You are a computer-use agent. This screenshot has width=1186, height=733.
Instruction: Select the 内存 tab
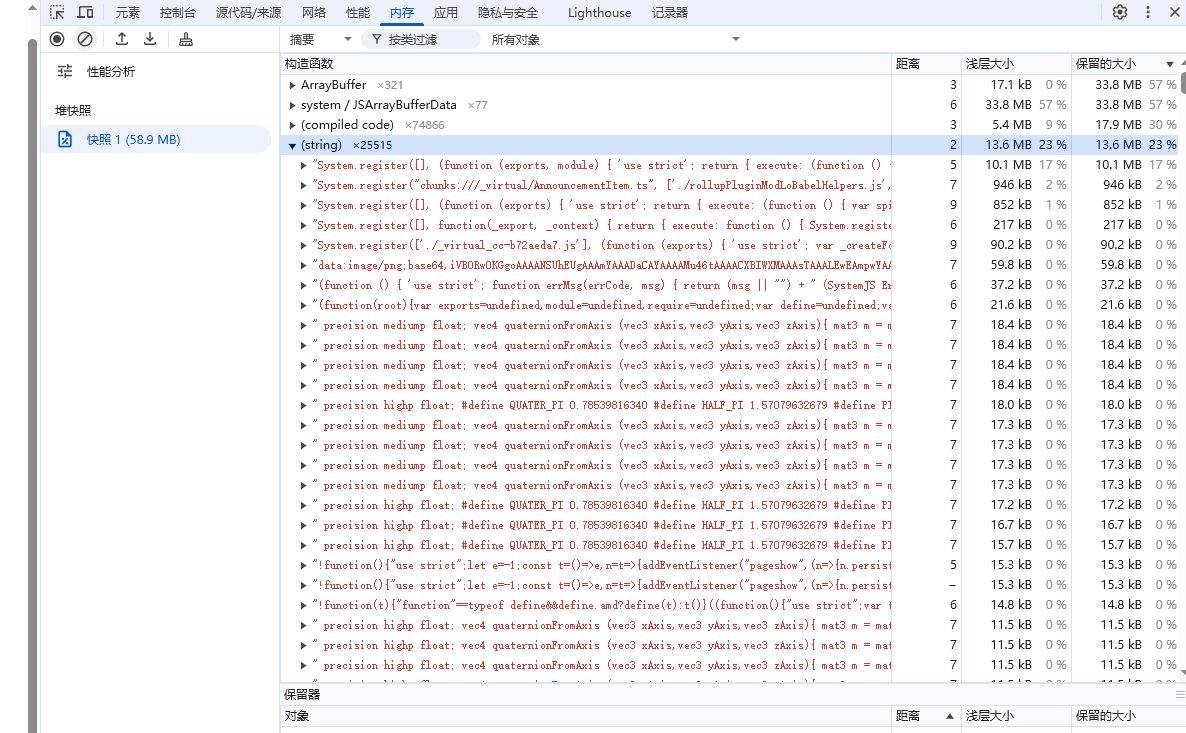click(x=402, y=13)
